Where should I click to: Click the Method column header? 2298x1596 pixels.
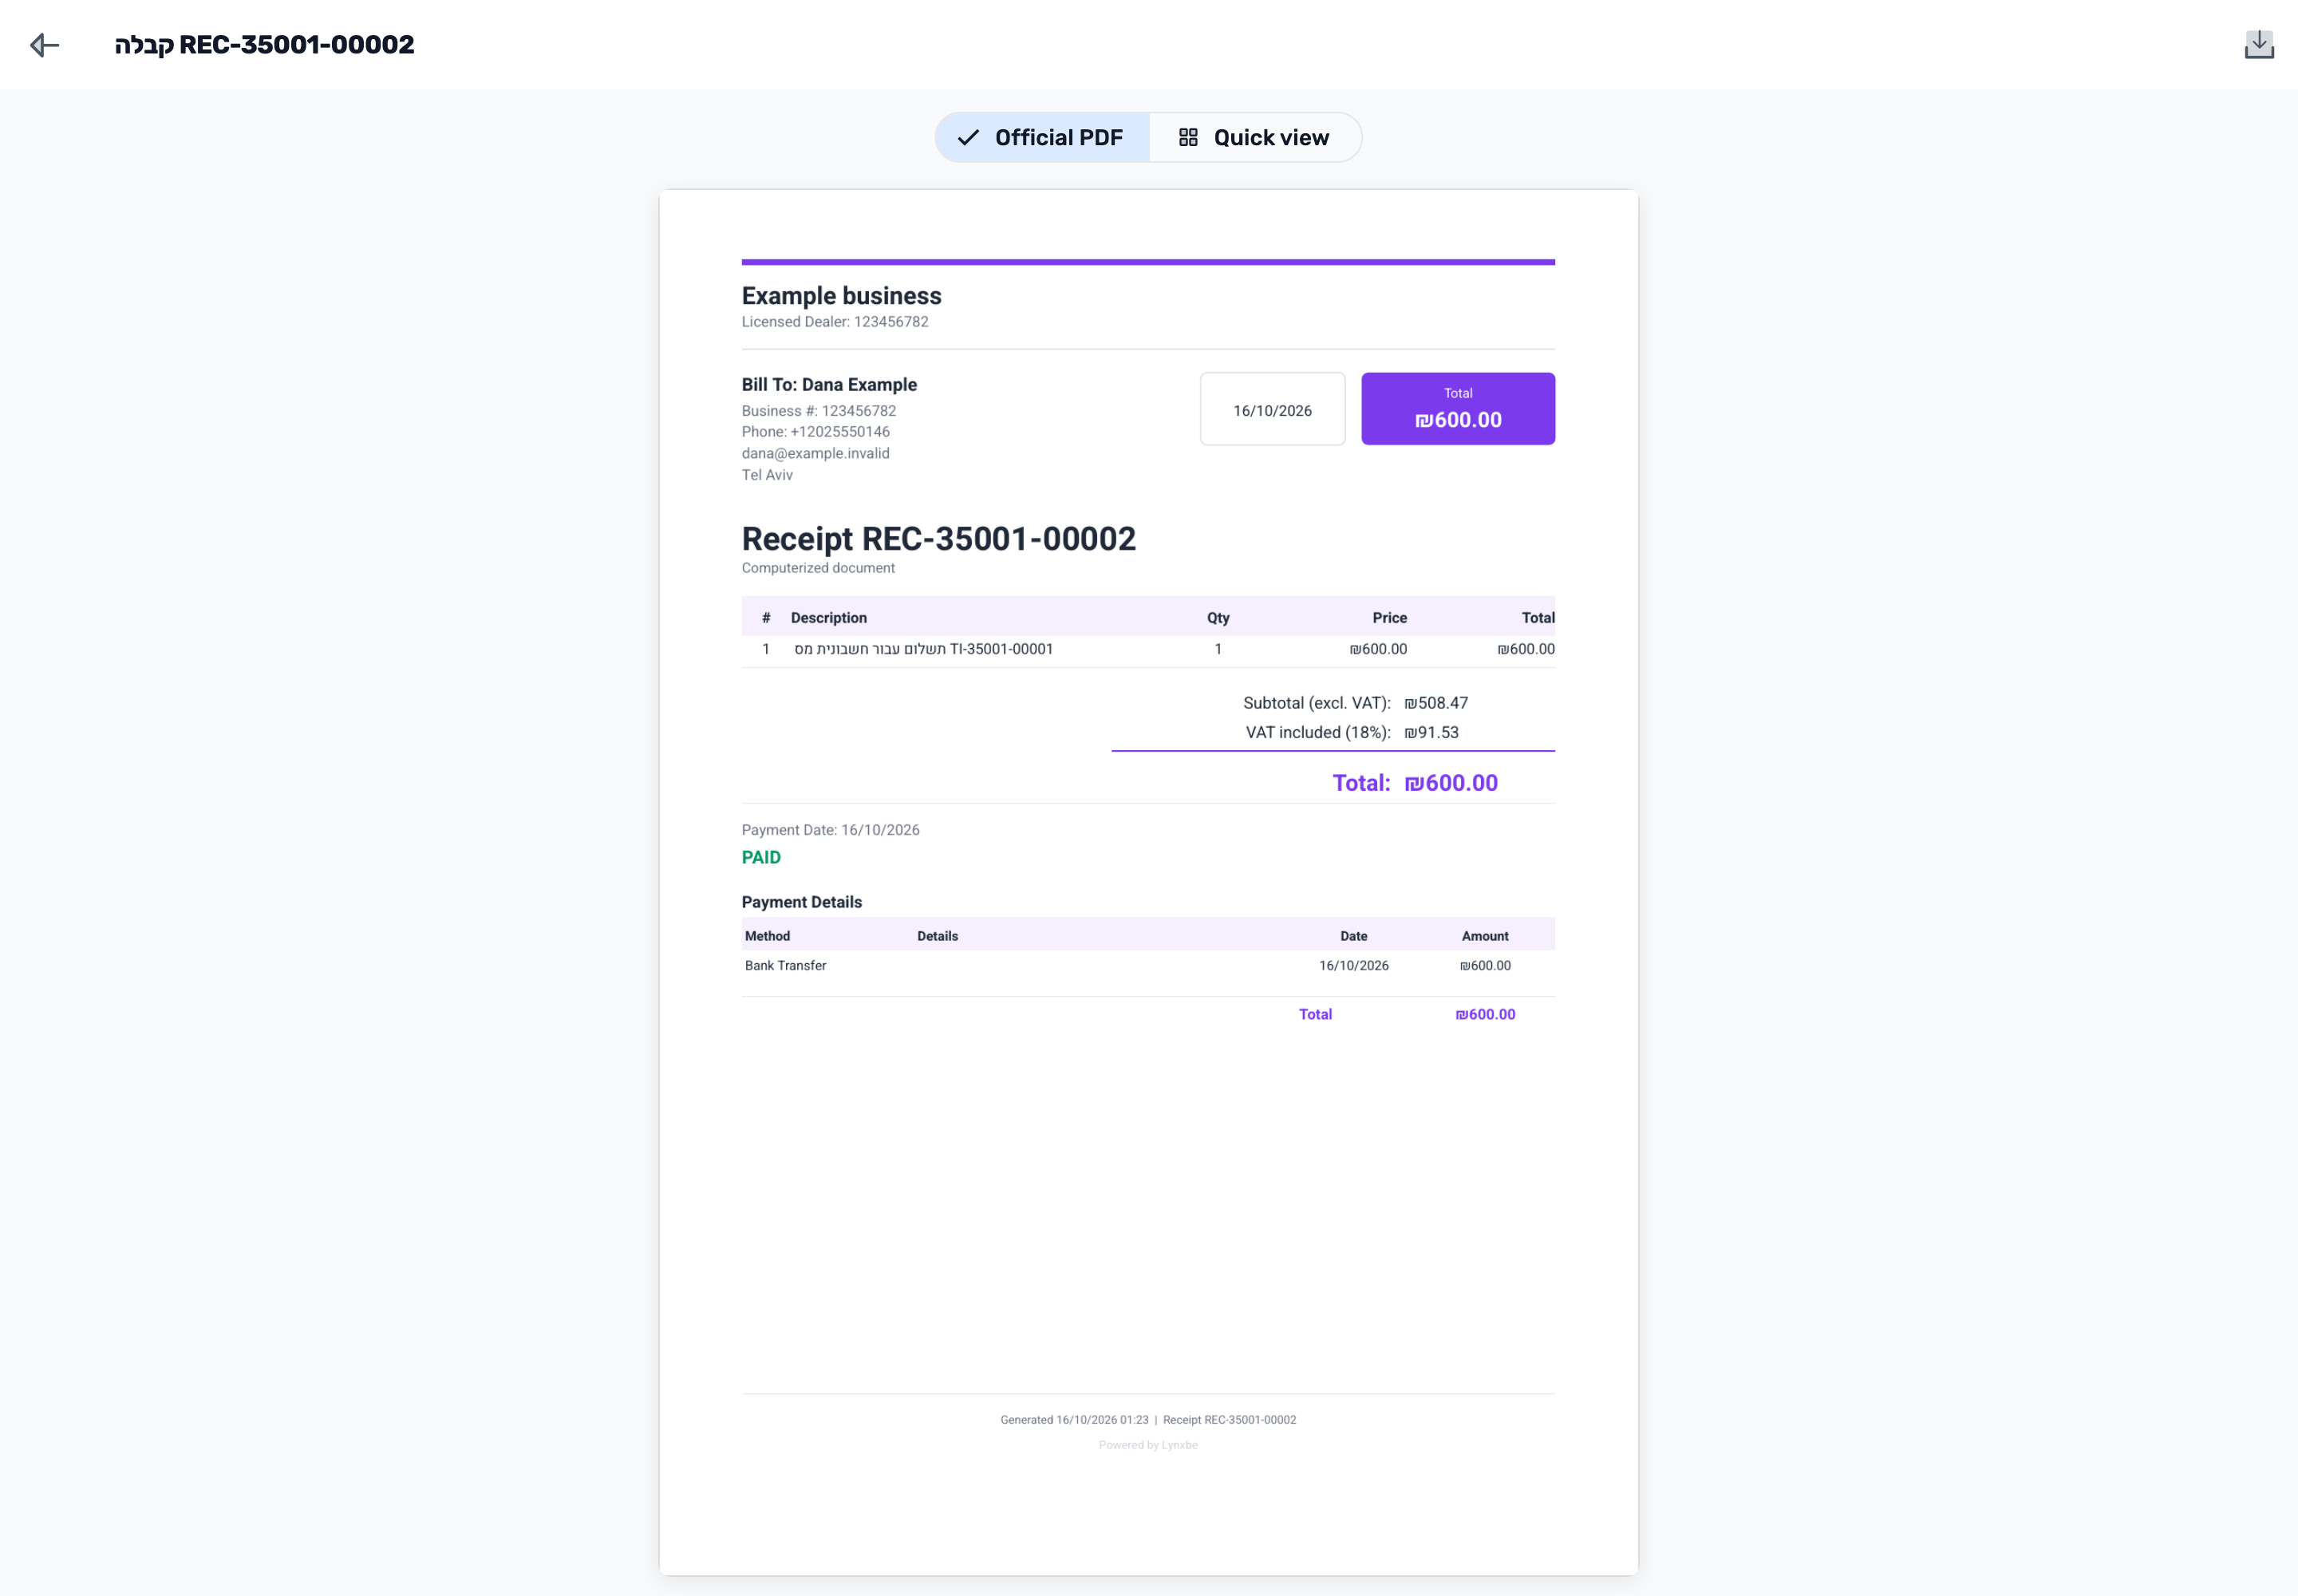click(x=767, y=936)
